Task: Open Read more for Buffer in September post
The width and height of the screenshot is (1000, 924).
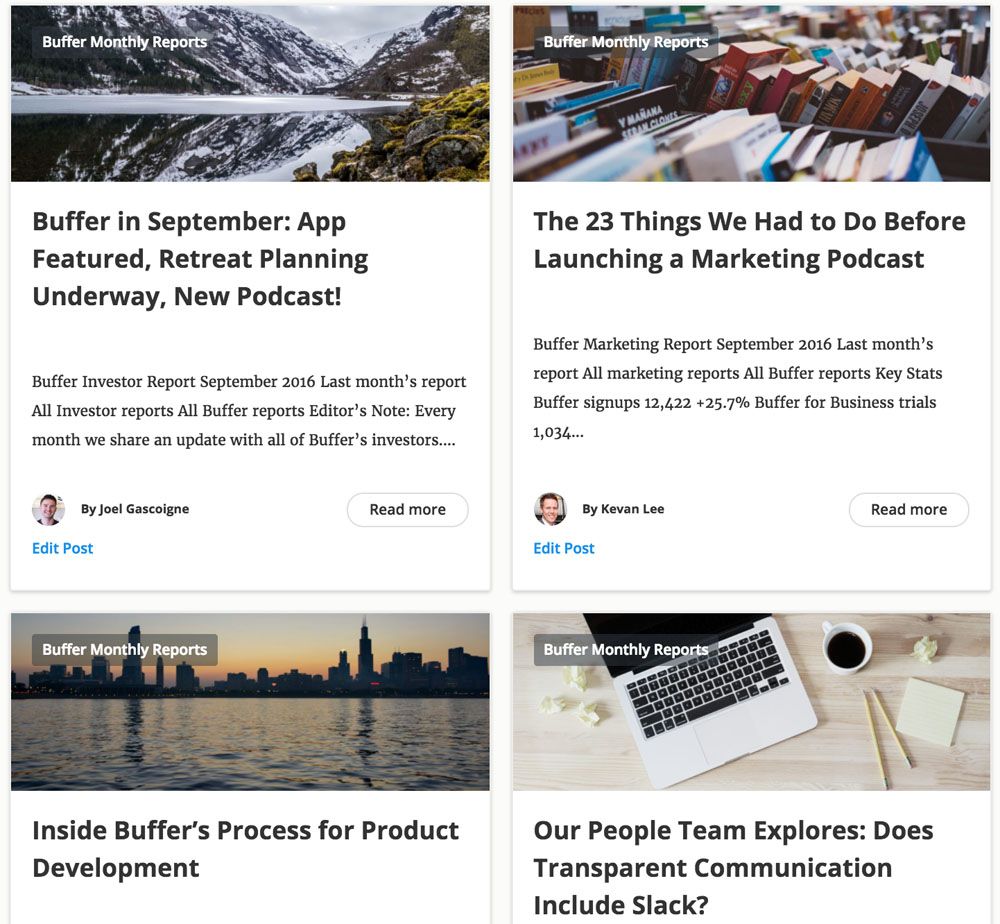Action: click(x=408, y=510)
